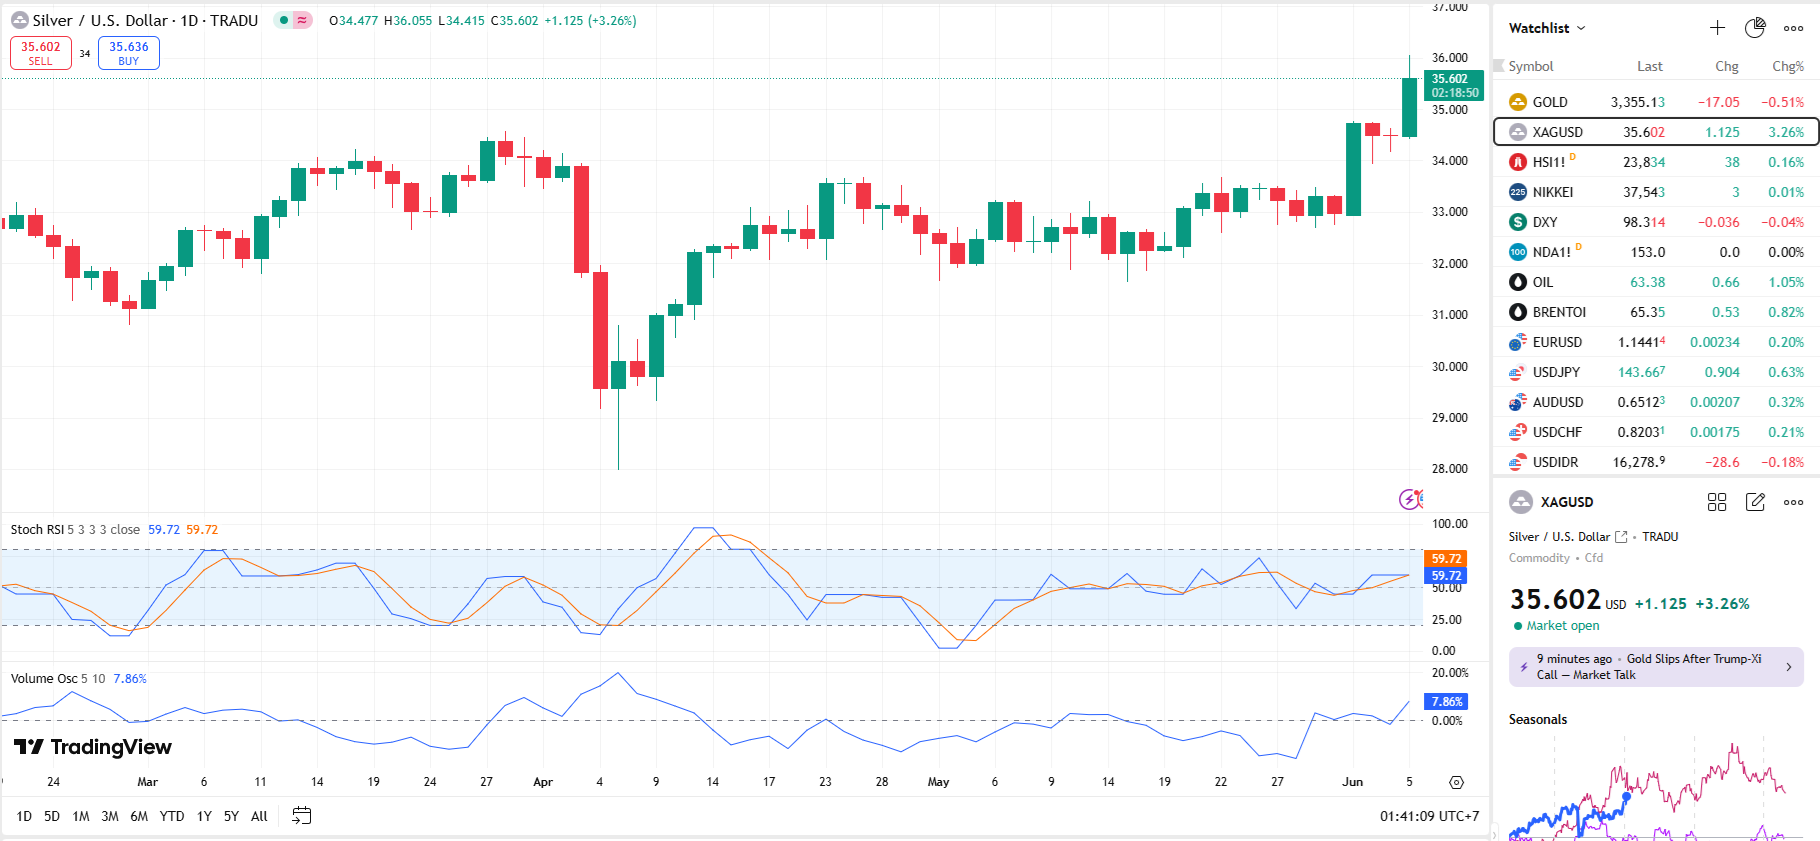Viewport: 1820px width, 841px height.
Task: Add a symbol to the watchlist
Action: [1717, 28]
